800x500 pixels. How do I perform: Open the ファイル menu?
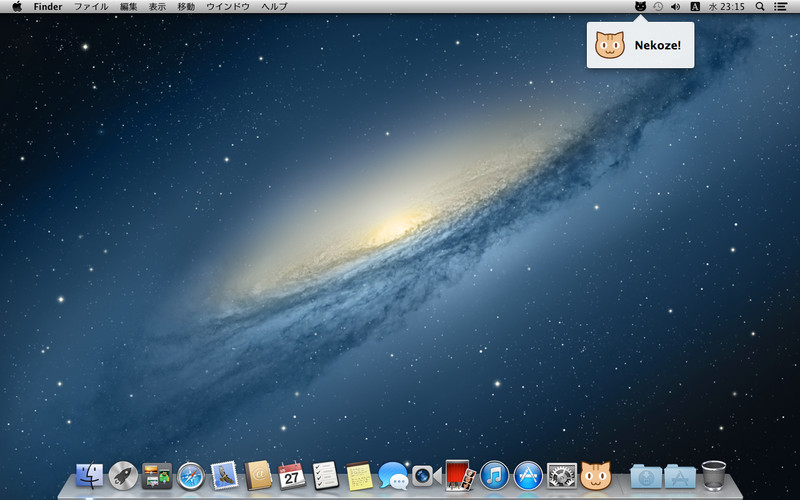coord(91,7)
